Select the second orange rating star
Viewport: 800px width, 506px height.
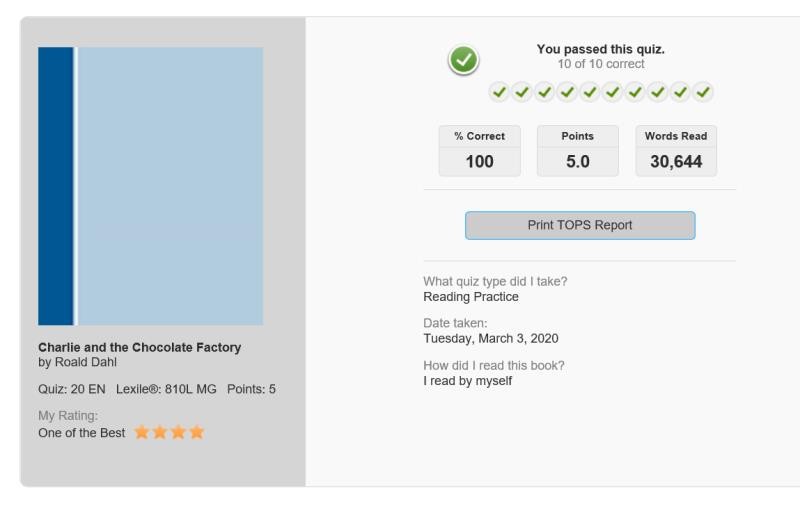[160, 433]
